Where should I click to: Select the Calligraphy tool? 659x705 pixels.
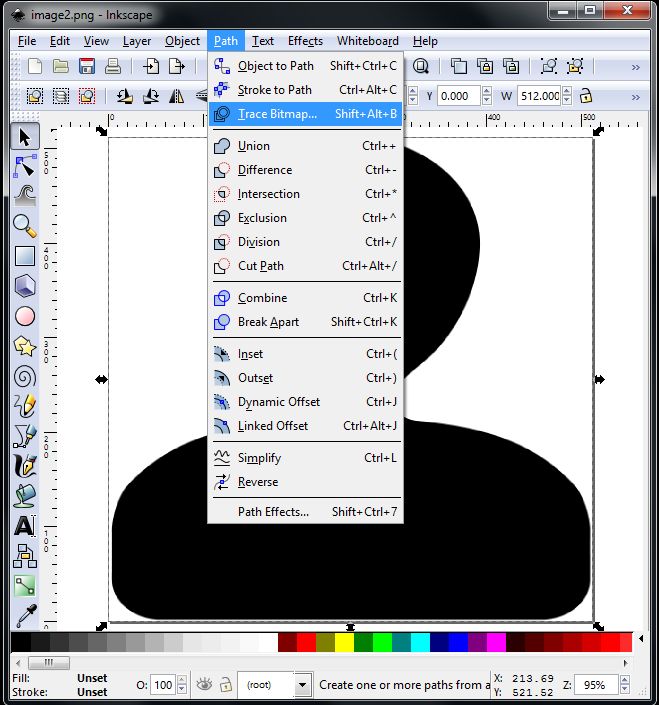(x=25, y=466)
